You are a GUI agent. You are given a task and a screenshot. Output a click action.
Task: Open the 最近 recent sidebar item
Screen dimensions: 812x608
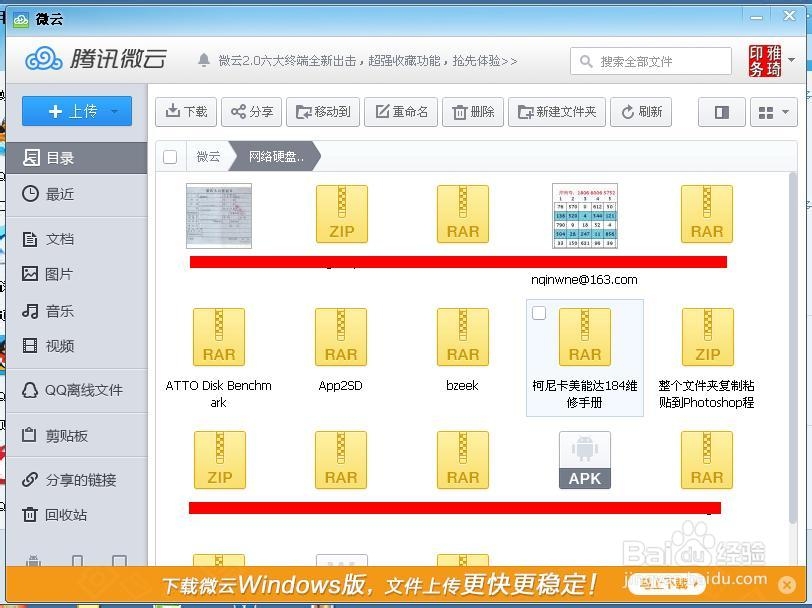(77, 194)
